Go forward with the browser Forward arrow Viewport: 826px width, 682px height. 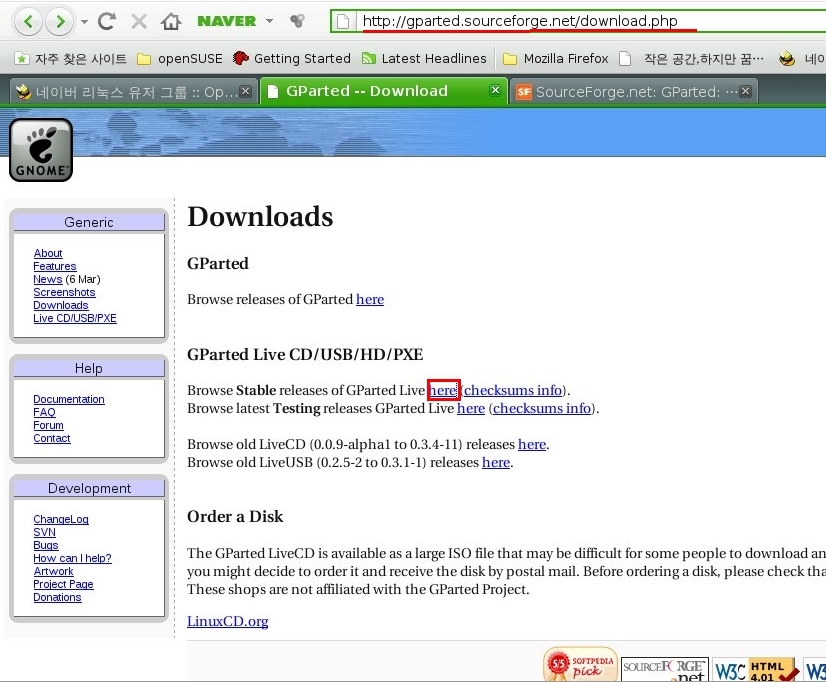[59, 22]
